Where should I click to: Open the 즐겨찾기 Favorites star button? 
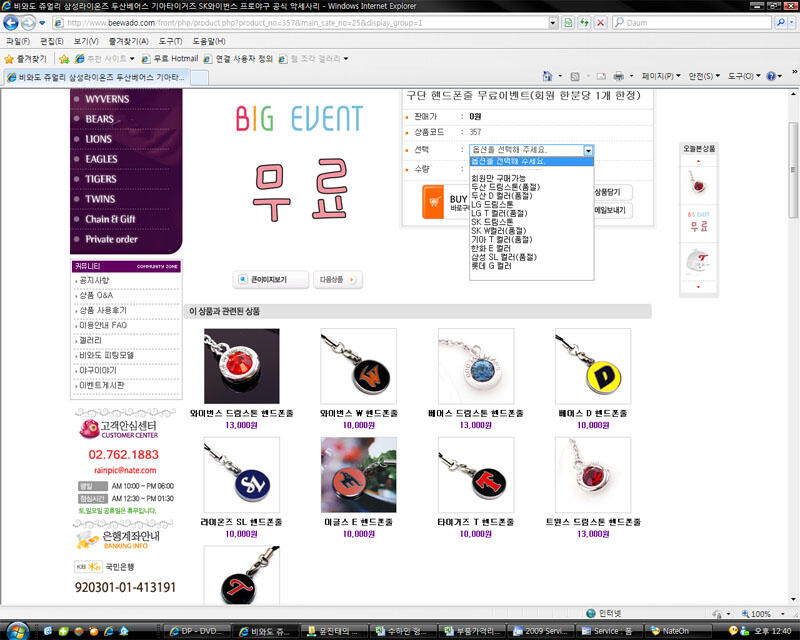click(x=25, y=59)
